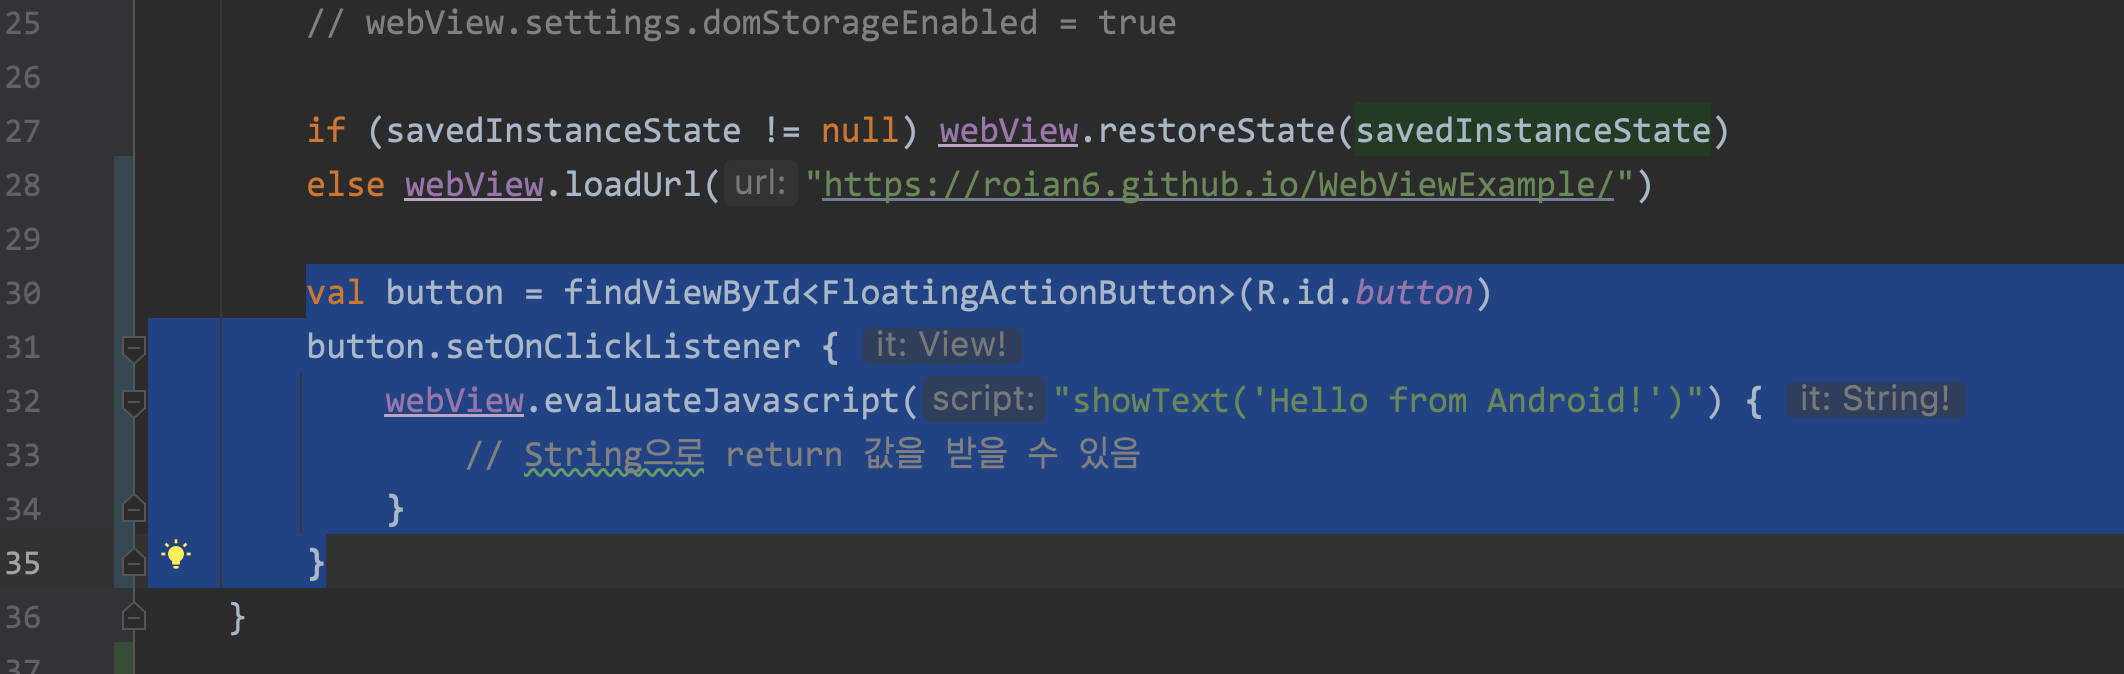Click line number 30 in the gutter

(23, 293)
